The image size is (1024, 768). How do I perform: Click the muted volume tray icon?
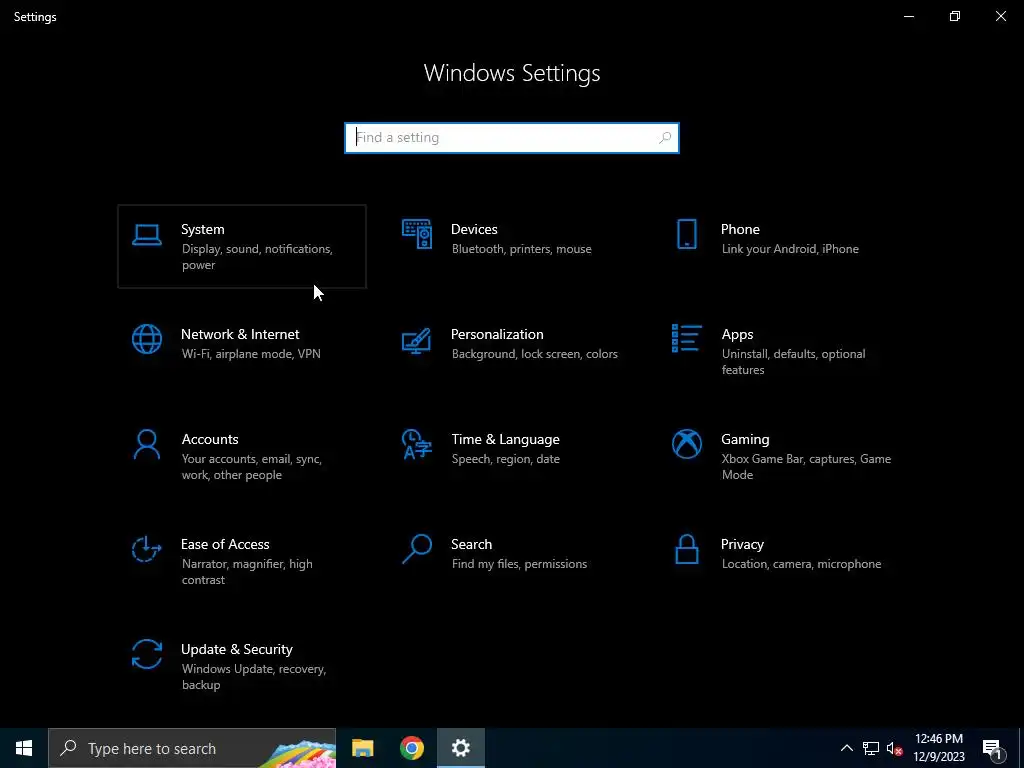[895, 748]
